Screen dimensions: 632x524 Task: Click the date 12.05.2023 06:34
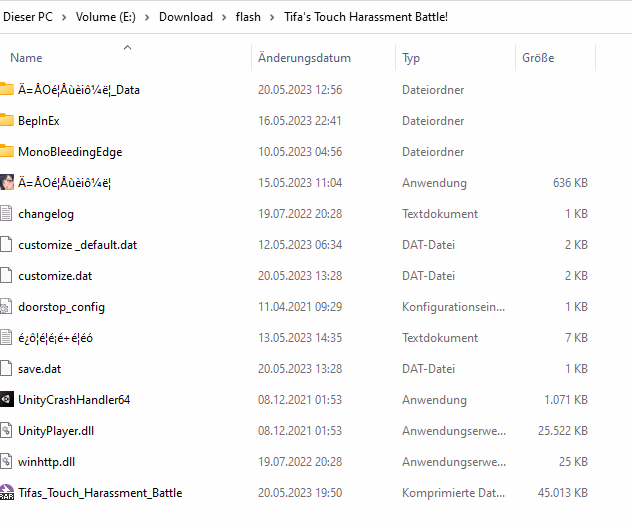[300, 245]
